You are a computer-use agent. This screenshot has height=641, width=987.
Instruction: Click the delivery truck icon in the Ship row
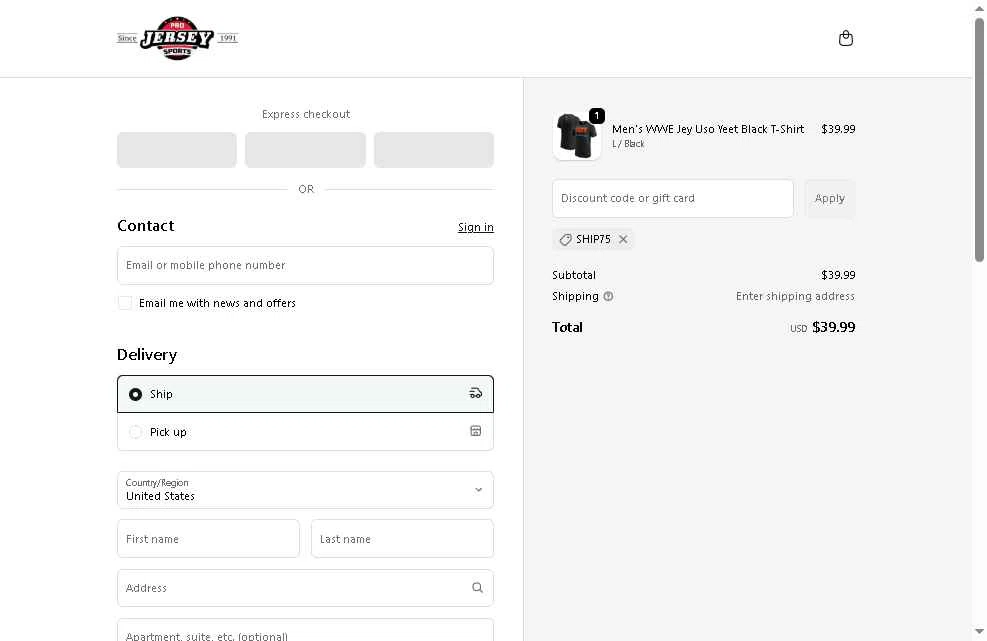[475, 394]
